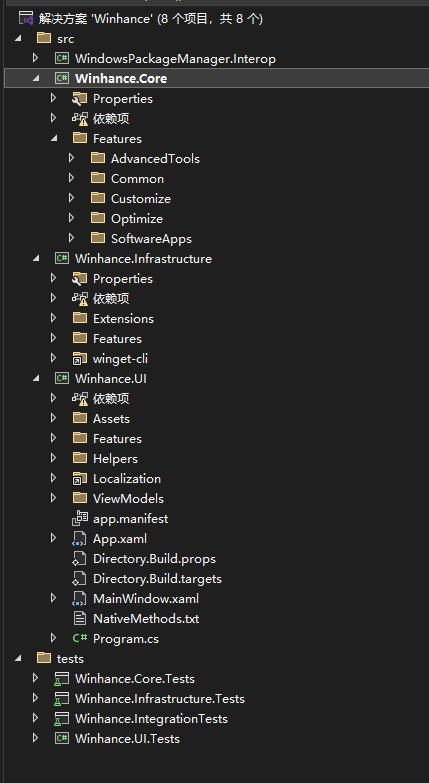Click the 'Winhance.UI.Tests' label
The height and width of the screenshot is (783, 429).
127,738
